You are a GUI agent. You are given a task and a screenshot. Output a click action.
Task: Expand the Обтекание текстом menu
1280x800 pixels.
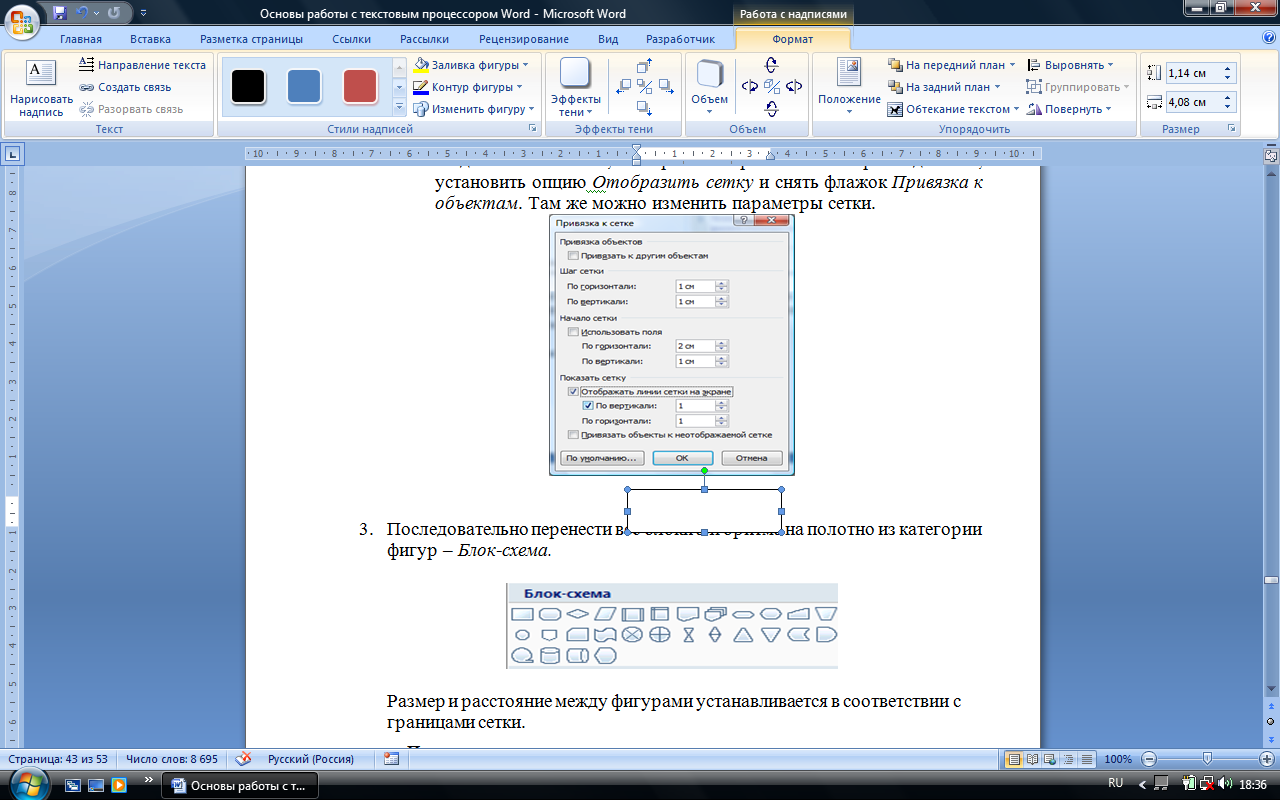click(954, 109)
